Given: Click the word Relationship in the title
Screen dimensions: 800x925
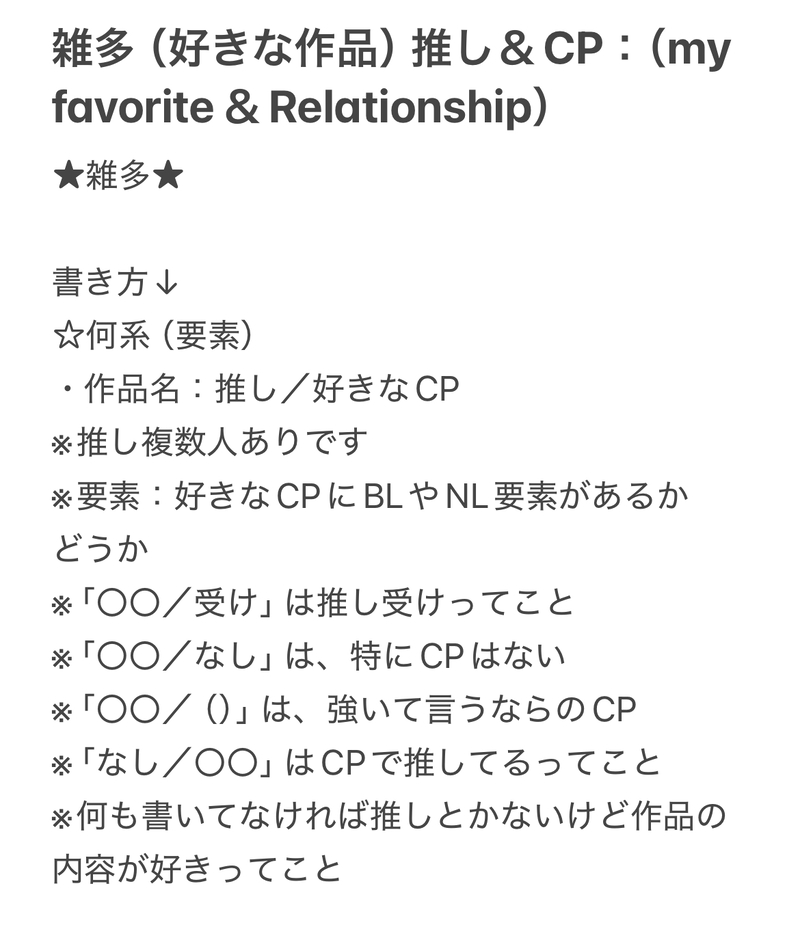Looking at the screenshot, I should (x=399, y=108).
